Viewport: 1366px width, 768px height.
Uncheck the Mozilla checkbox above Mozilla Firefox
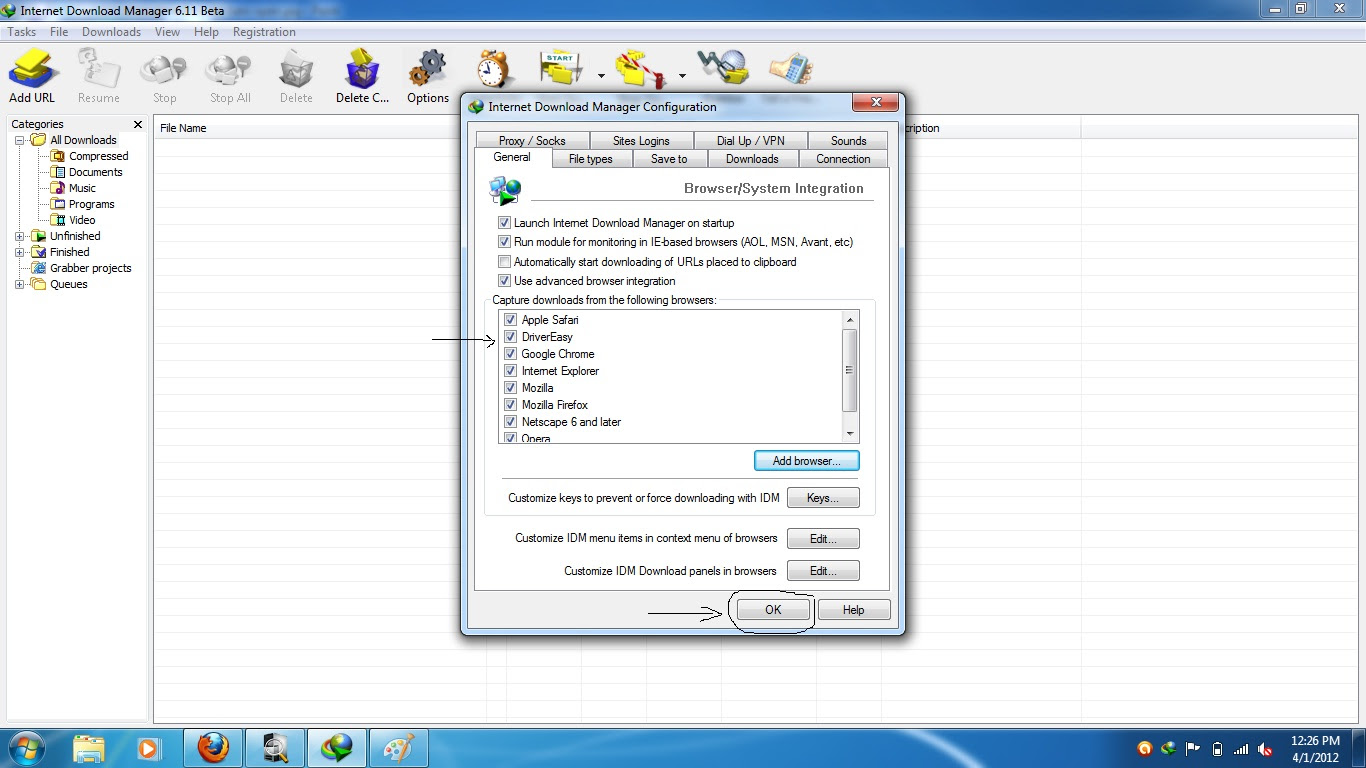click(511, 388)
